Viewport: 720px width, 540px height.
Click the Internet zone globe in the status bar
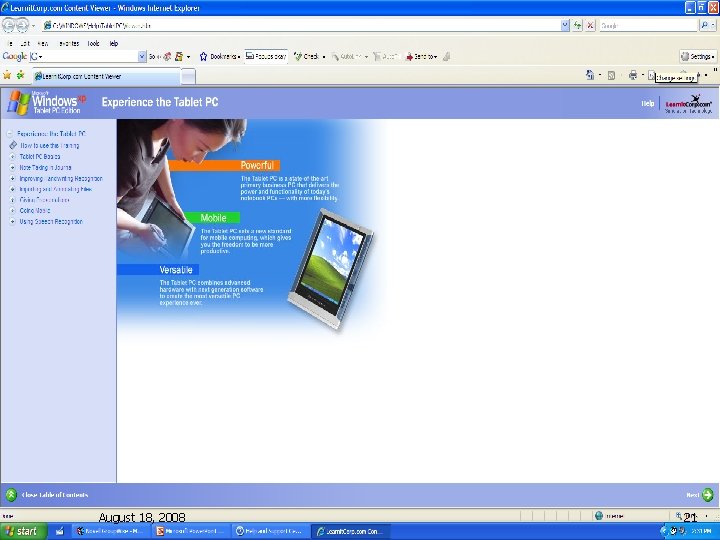[599, 516]
